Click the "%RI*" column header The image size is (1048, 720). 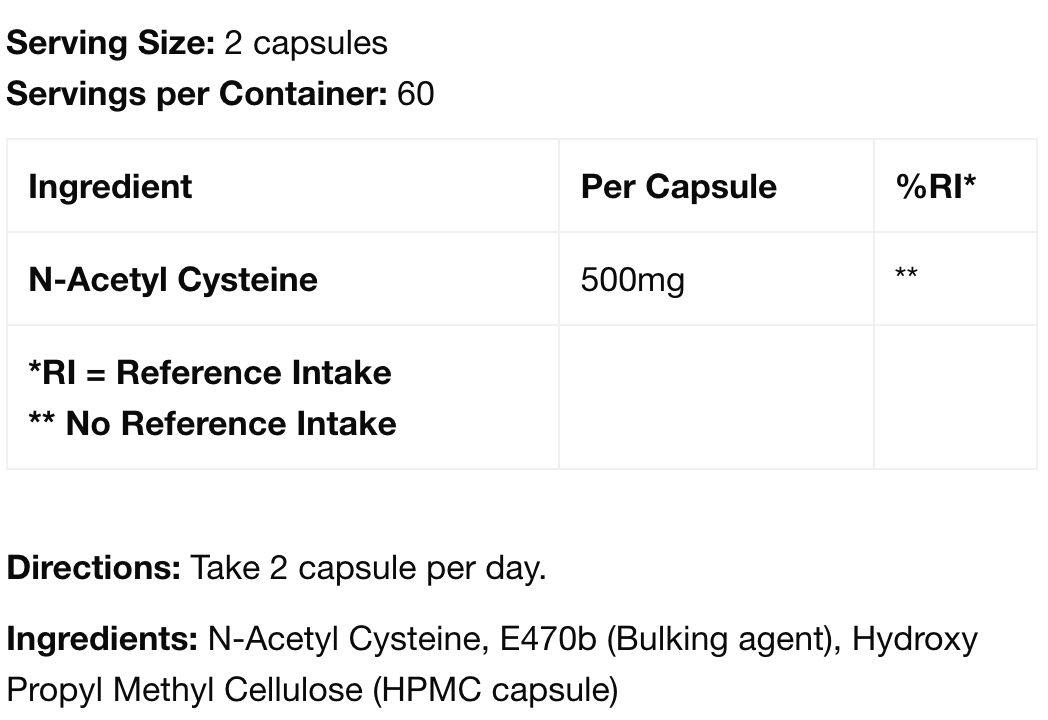point(936,187)
